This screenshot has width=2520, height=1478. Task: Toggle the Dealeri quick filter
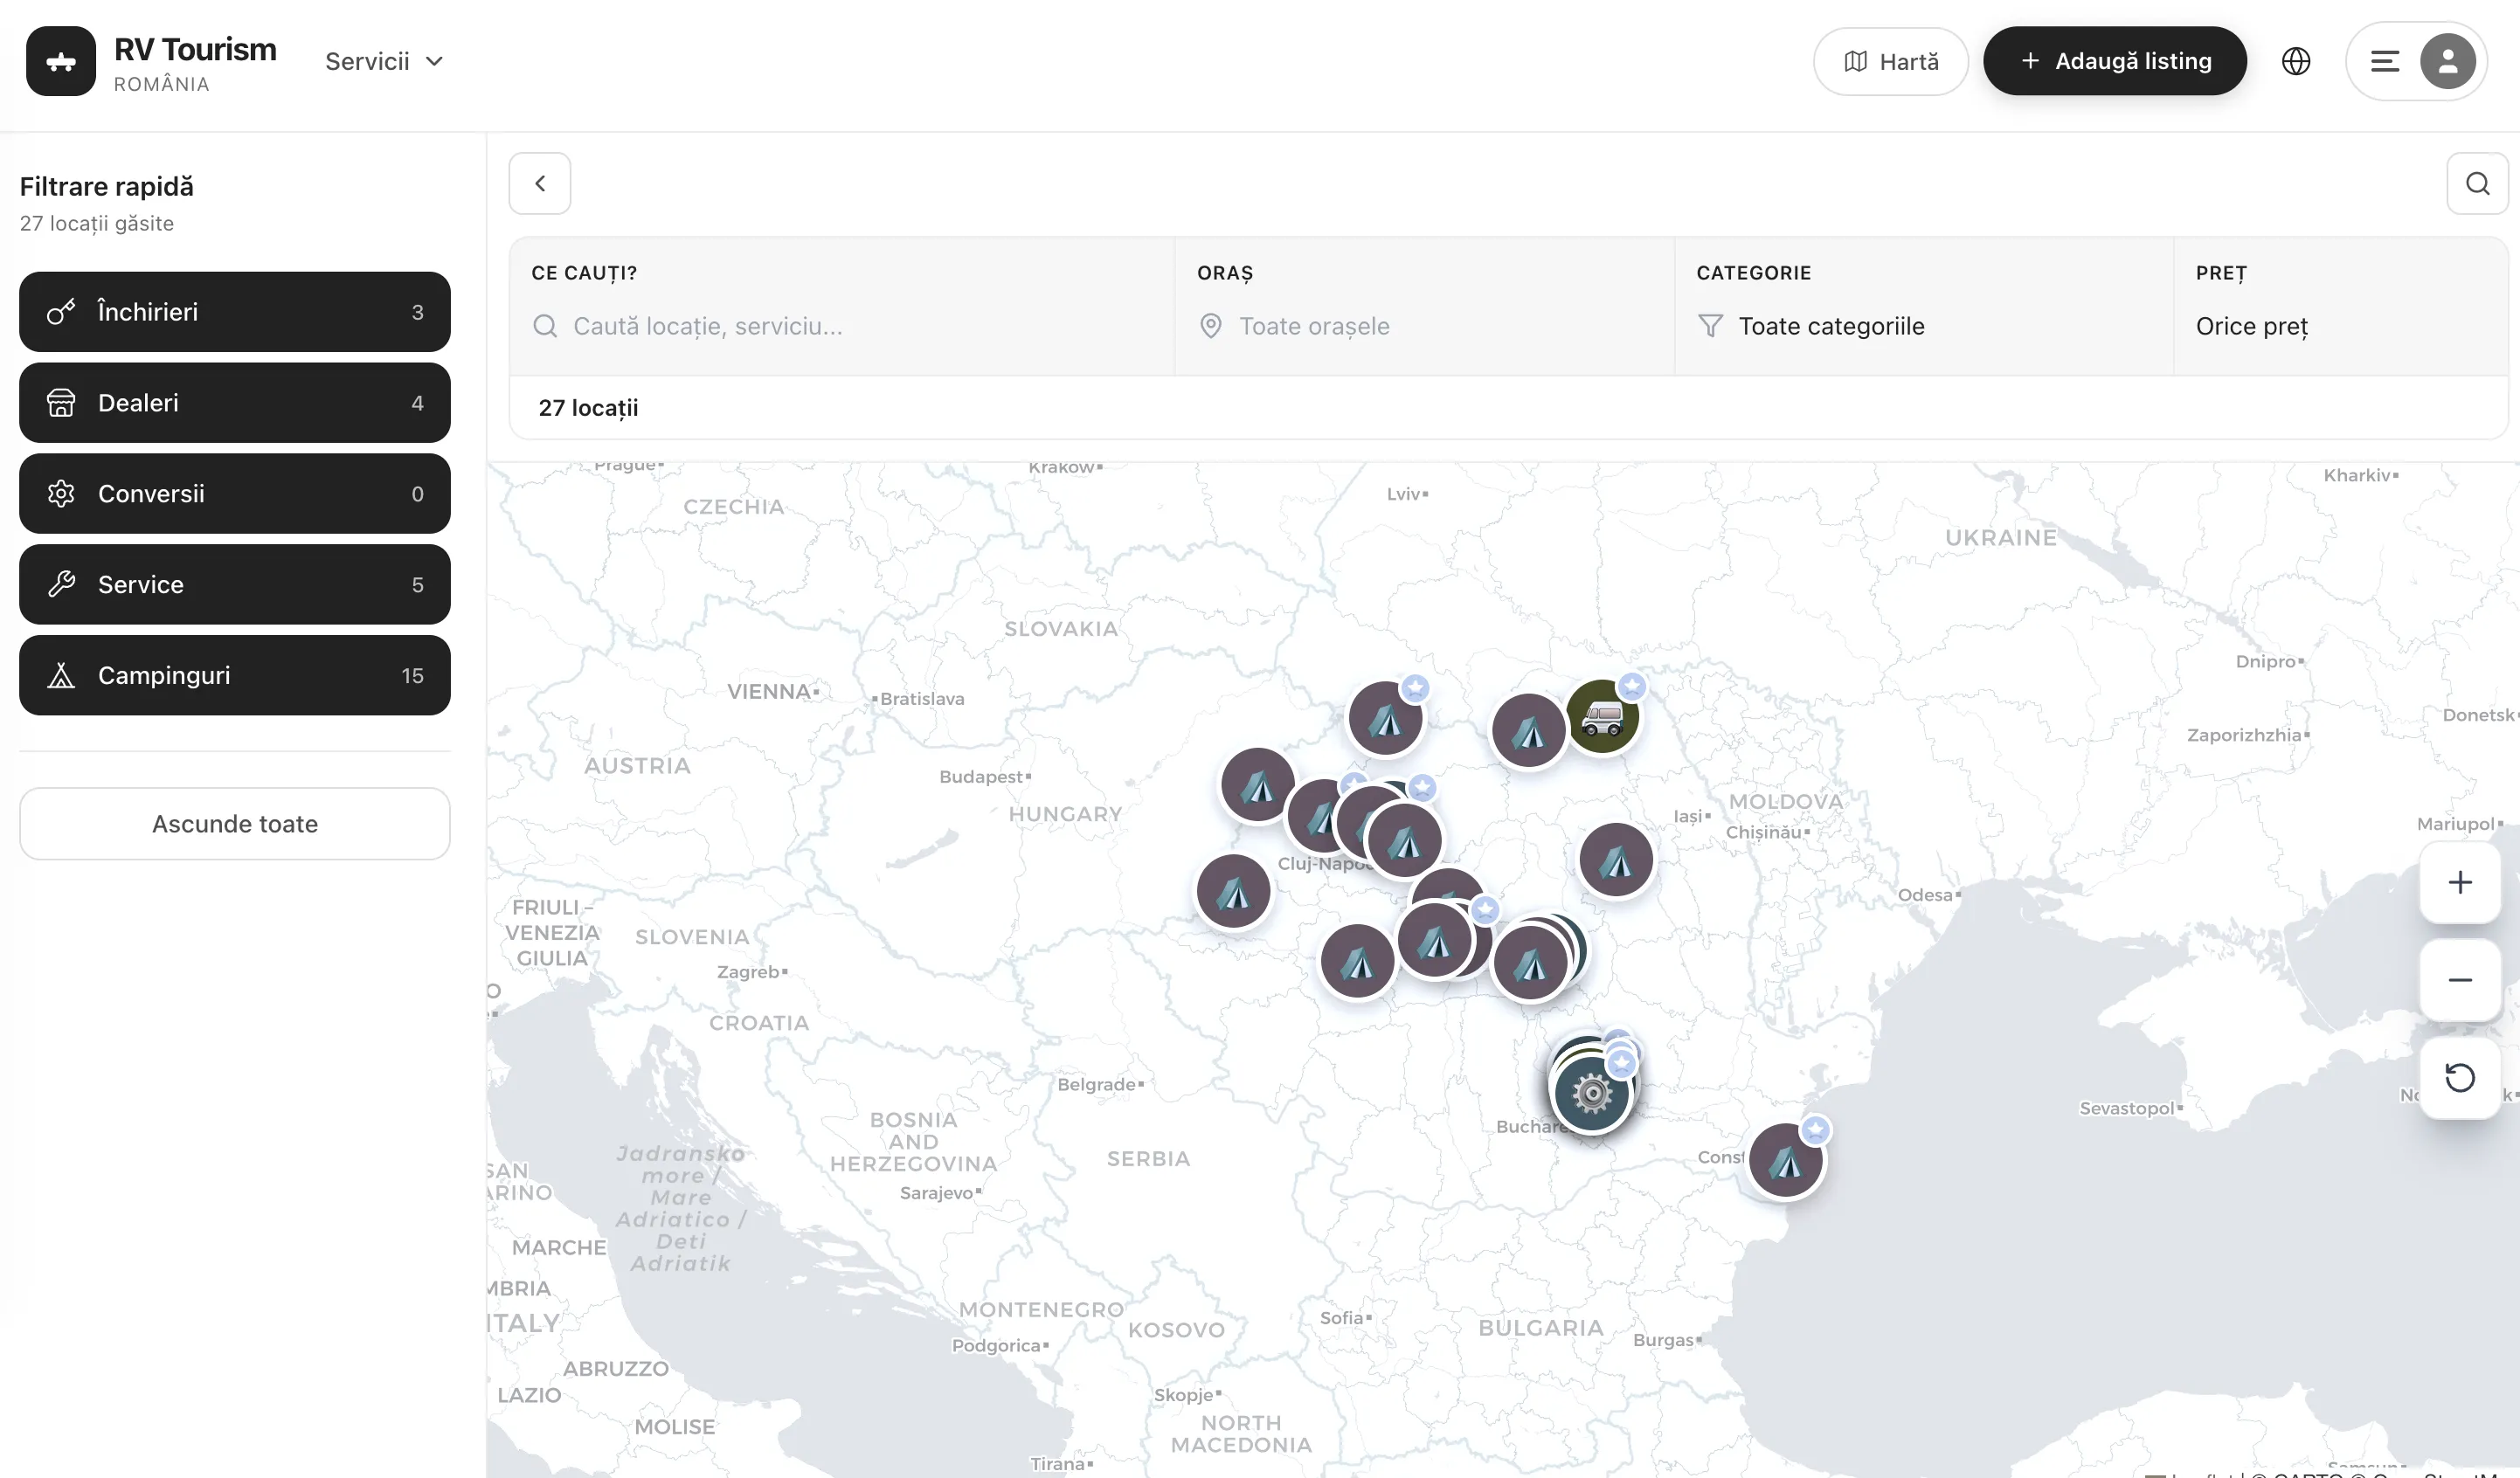(x=235, y=403)
